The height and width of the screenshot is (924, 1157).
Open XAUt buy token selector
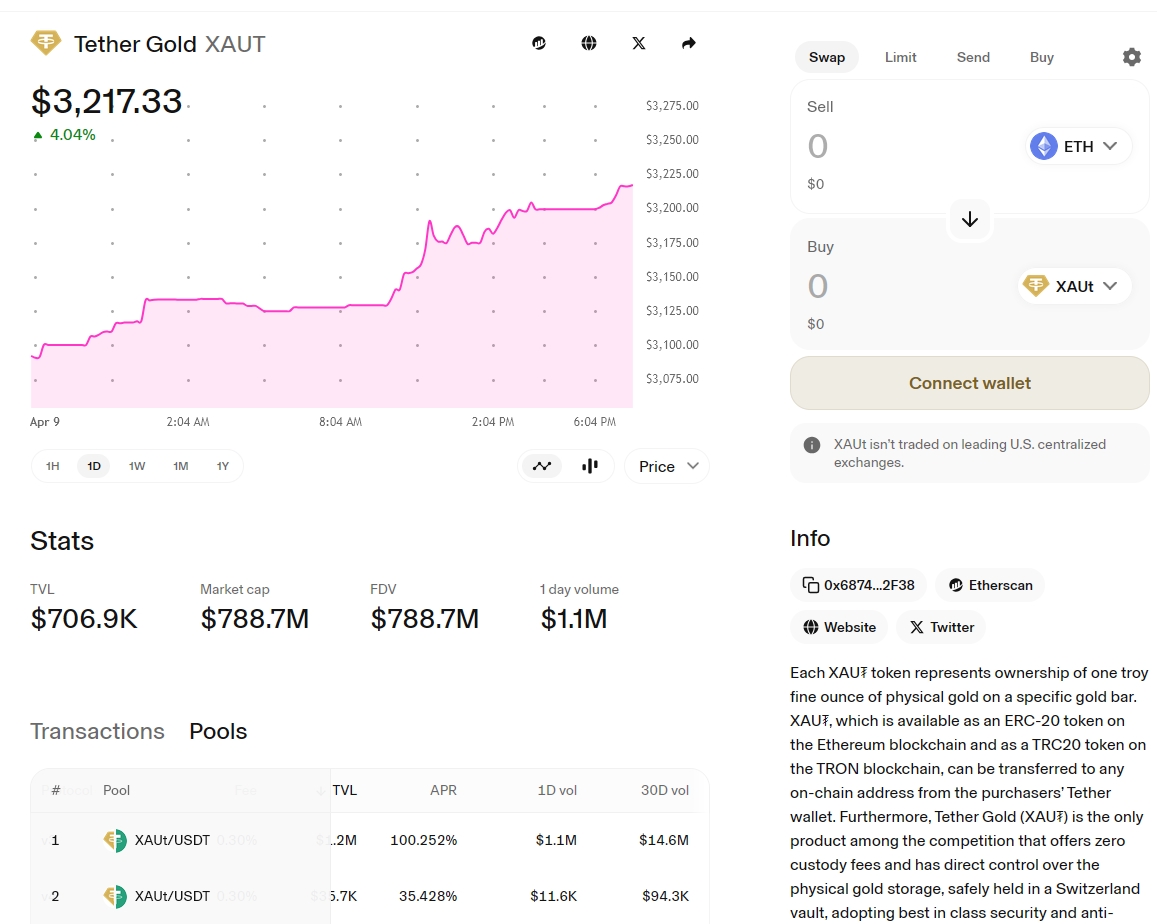tap(1074, 286)
